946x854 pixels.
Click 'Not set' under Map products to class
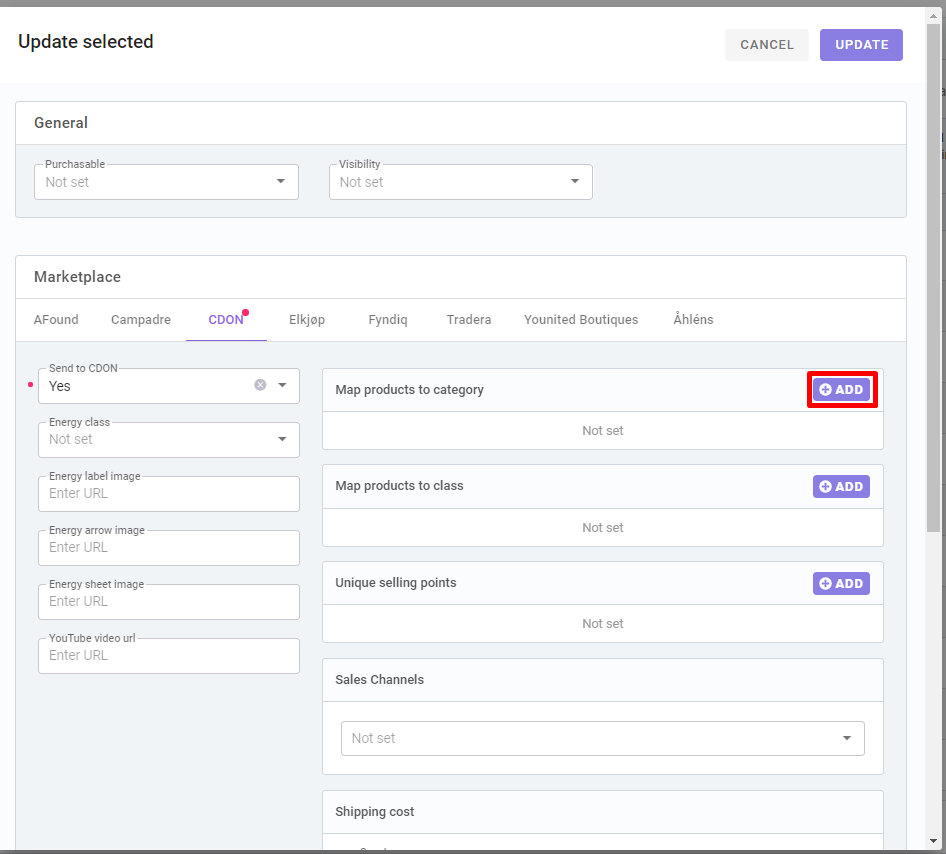(x=603, y=528)
